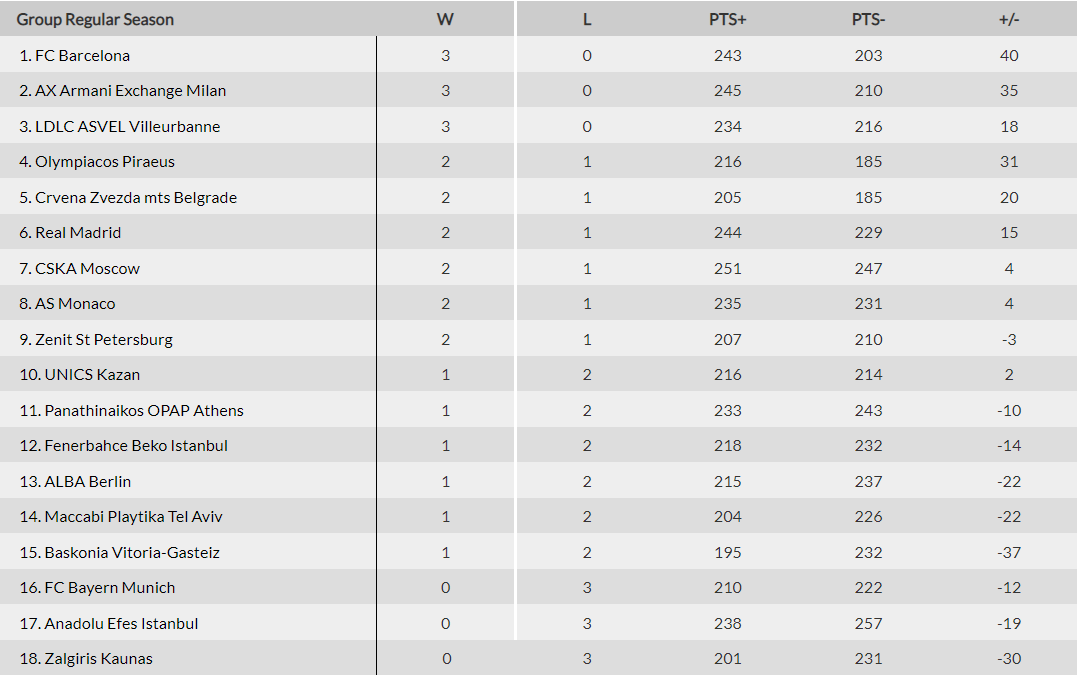
Task: Click ALBA Berlin in the table
Action: click(88, 482)
